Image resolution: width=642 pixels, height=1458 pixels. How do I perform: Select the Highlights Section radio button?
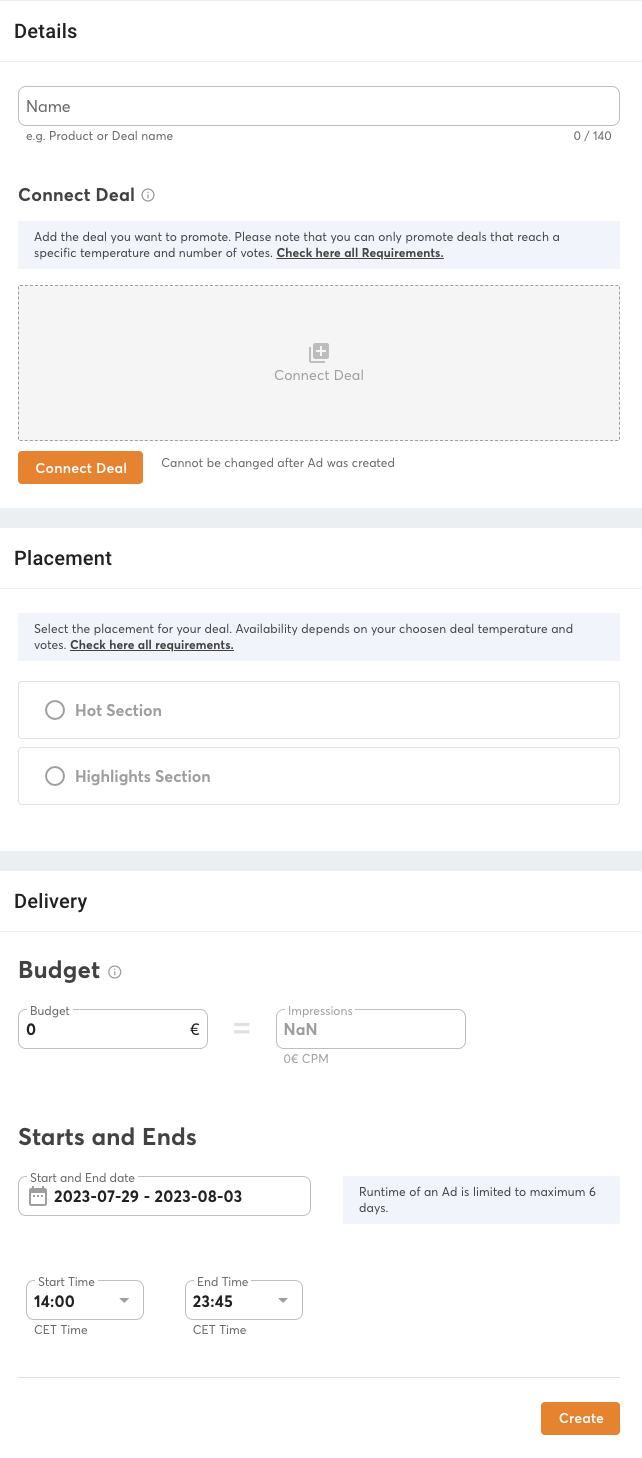56,776
